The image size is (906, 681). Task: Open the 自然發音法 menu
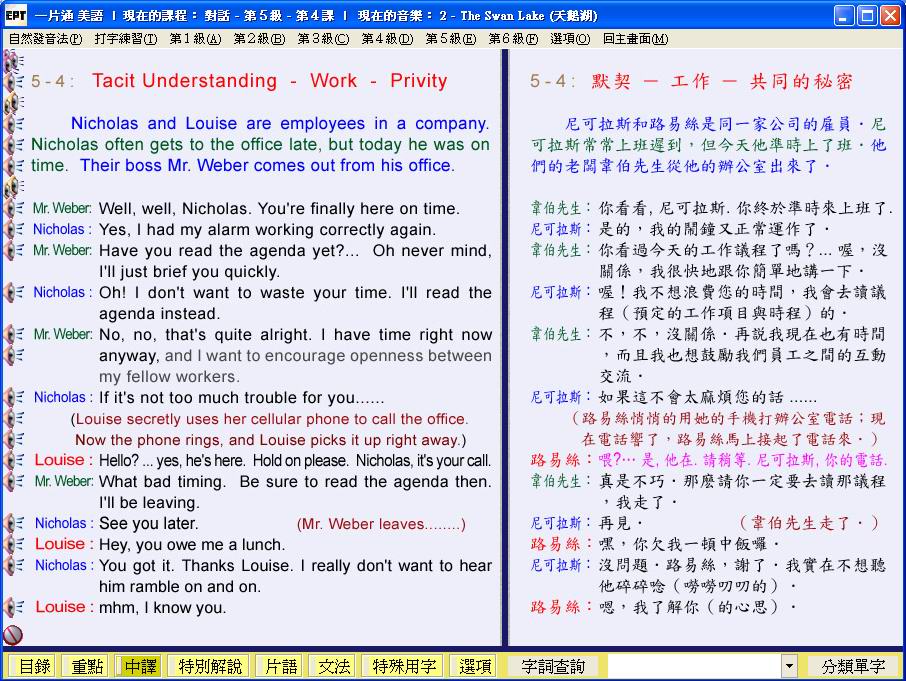coord(45,39)
